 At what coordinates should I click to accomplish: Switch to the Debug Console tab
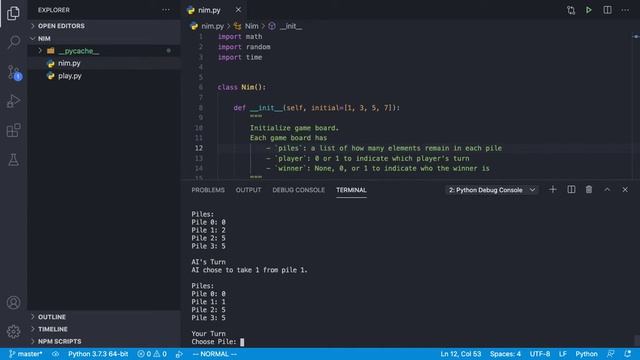tap(298, 190)
